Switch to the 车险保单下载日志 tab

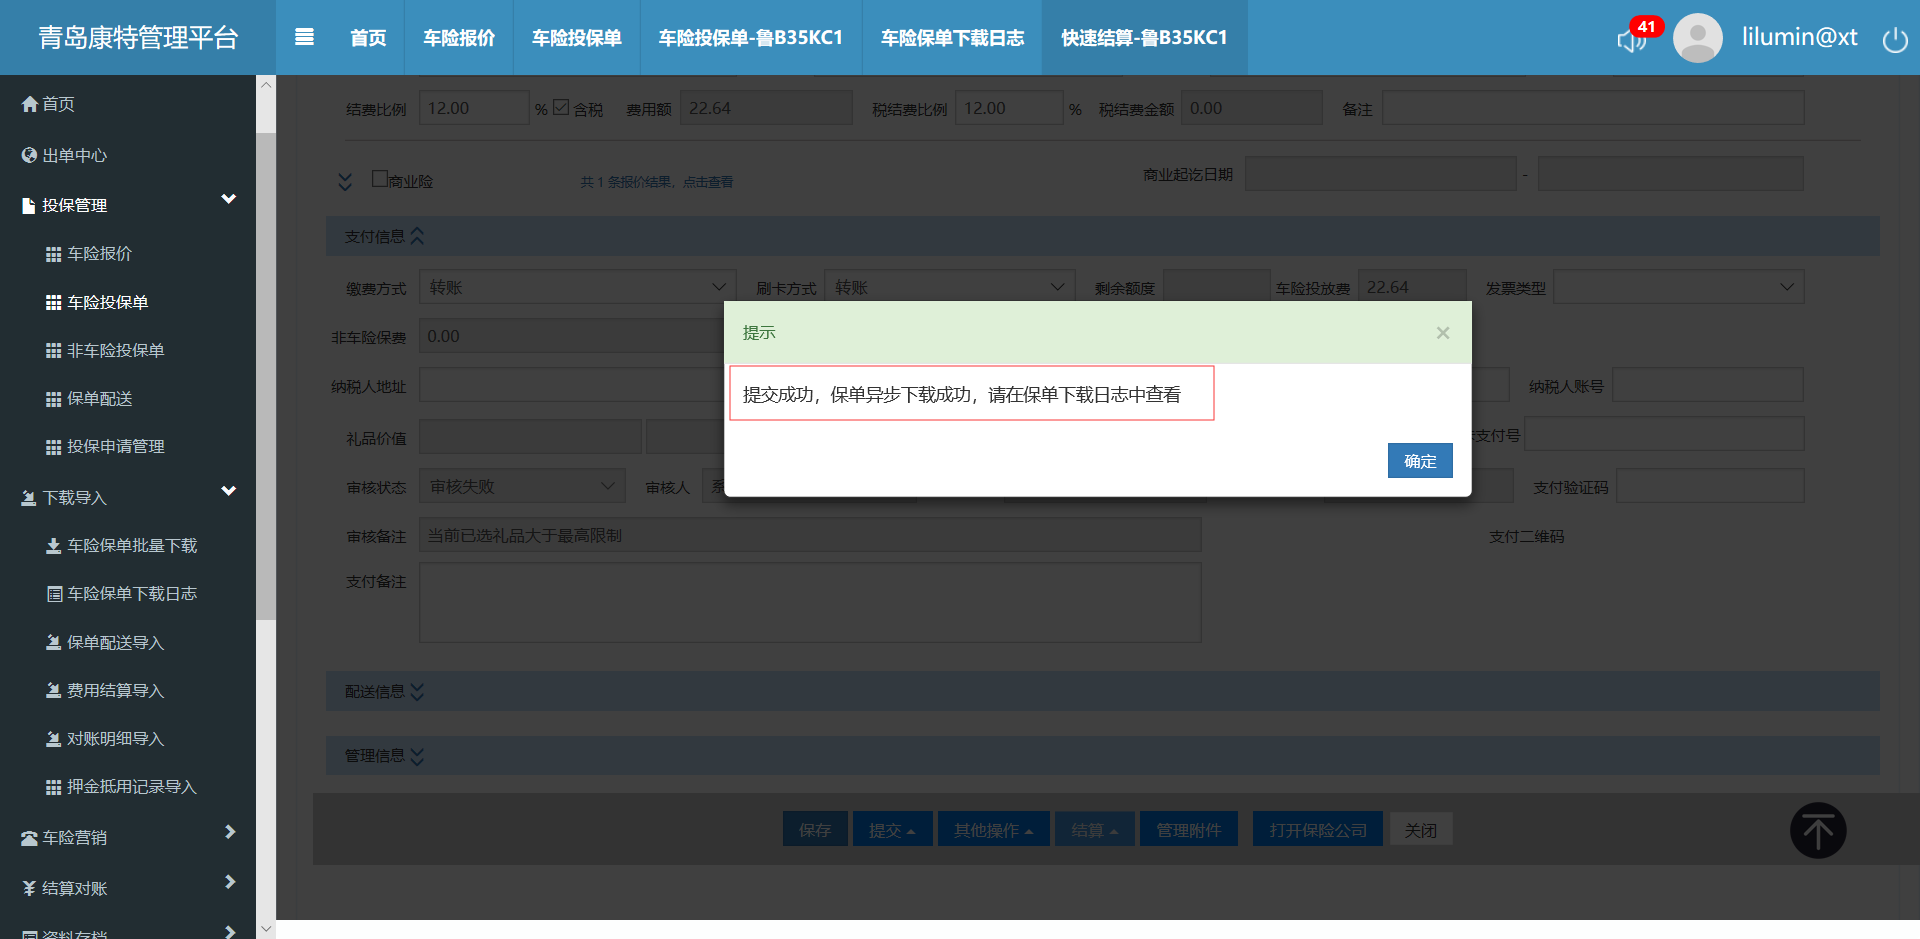pyautogui.click(x=952, y=38)
